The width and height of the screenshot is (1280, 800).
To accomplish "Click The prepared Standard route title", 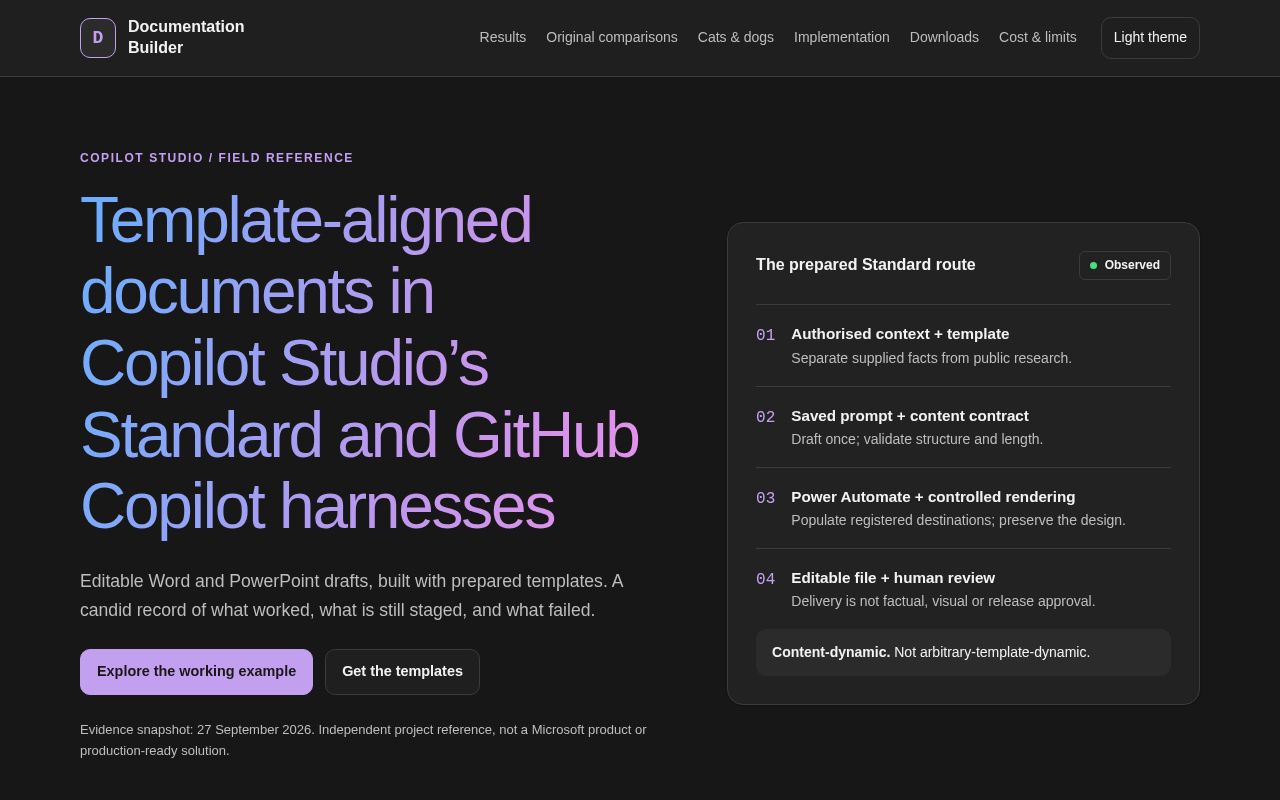I will click(866, 265).
